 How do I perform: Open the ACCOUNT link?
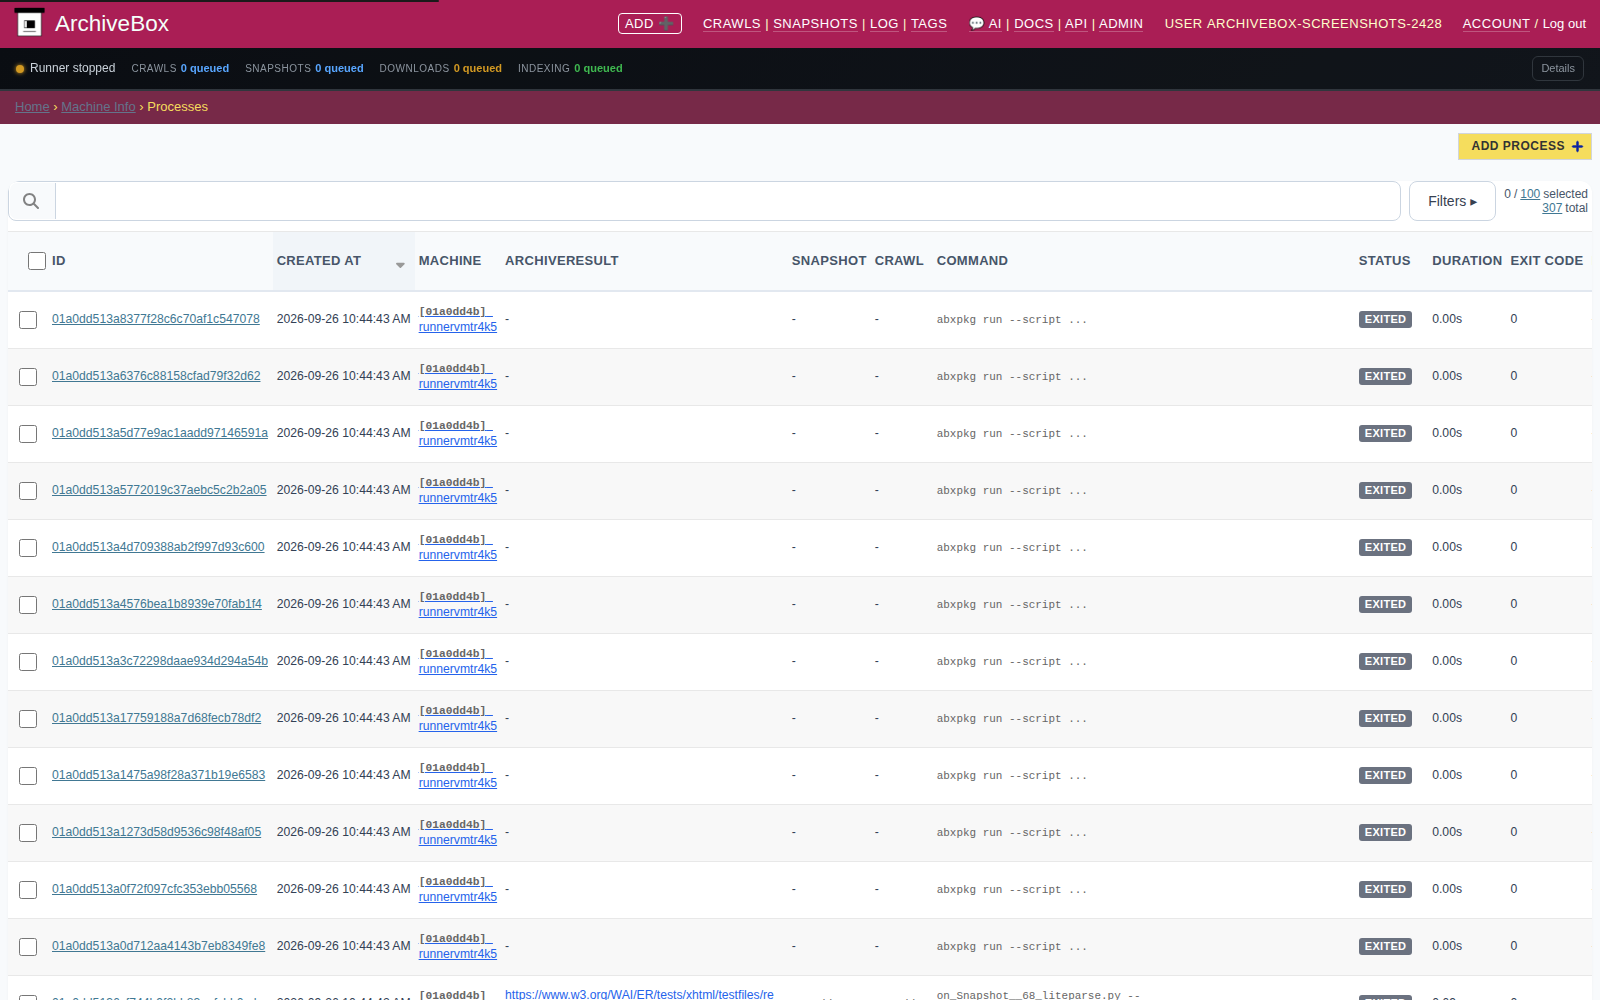(1496, 24)
